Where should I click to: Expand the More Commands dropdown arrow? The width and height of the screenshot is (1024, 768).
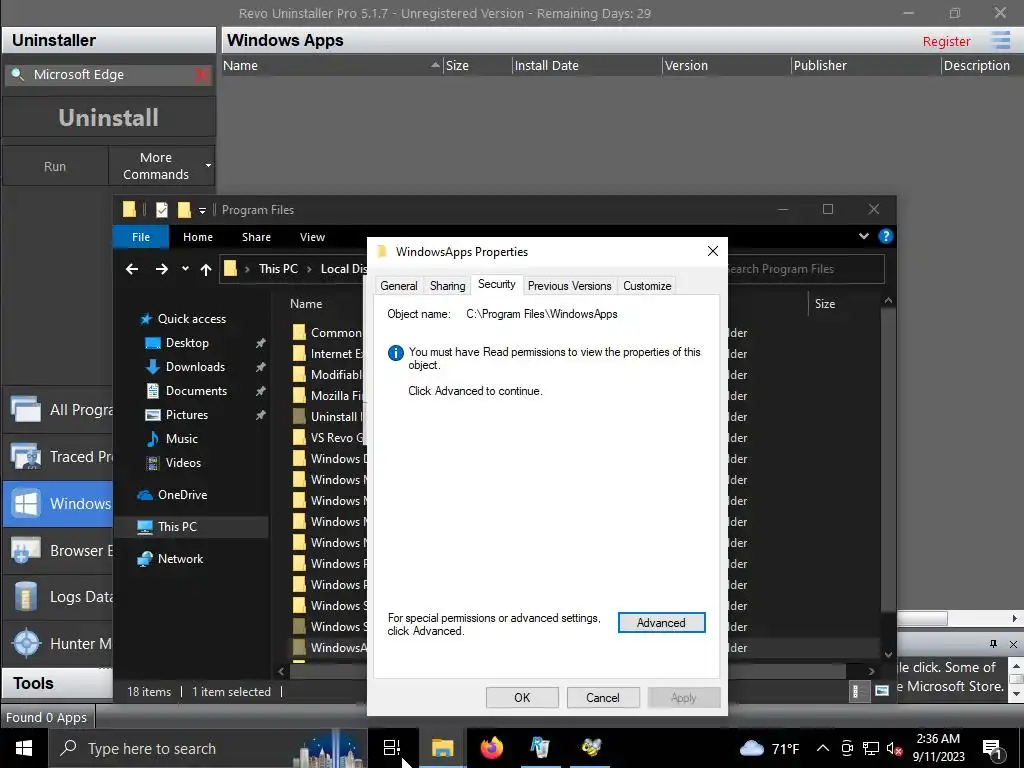208,166
